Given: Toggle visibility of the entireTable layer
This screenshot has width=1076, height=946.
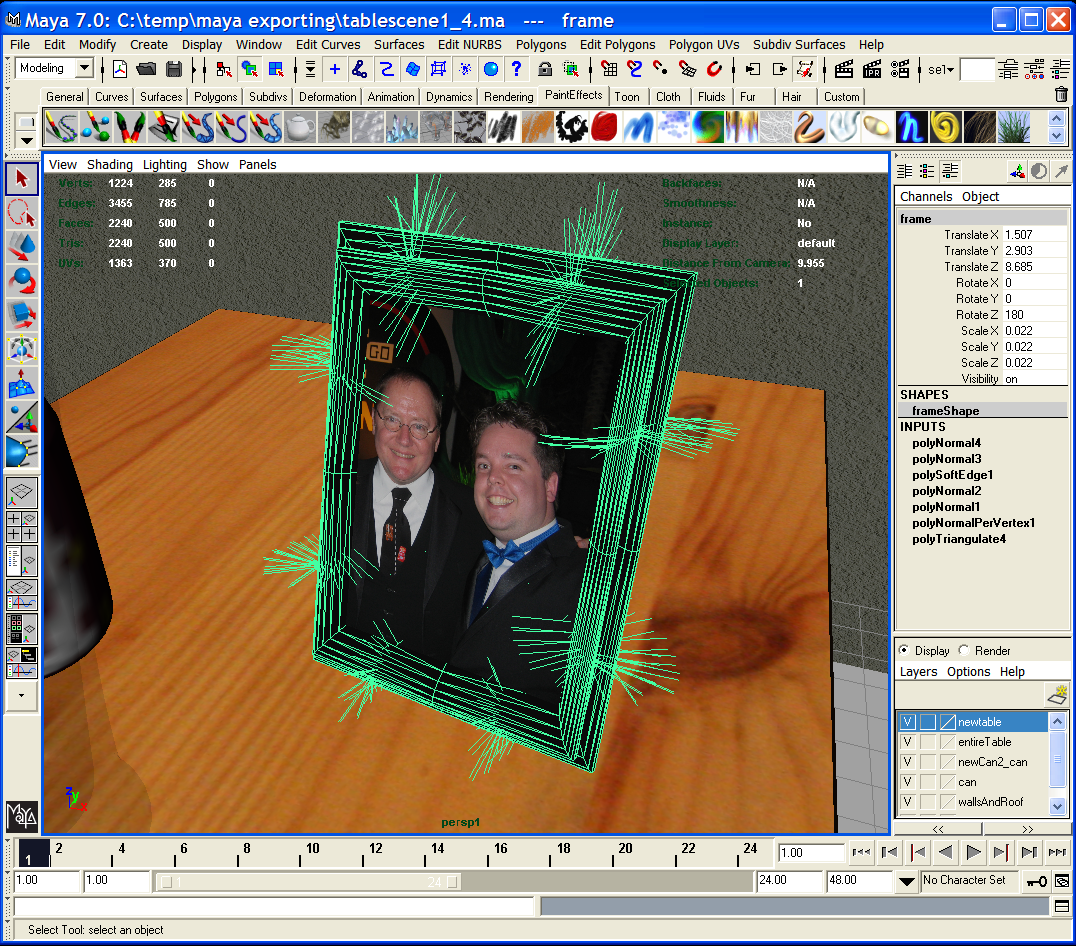Looking at the screenshot, I should [x=908, y=742].
